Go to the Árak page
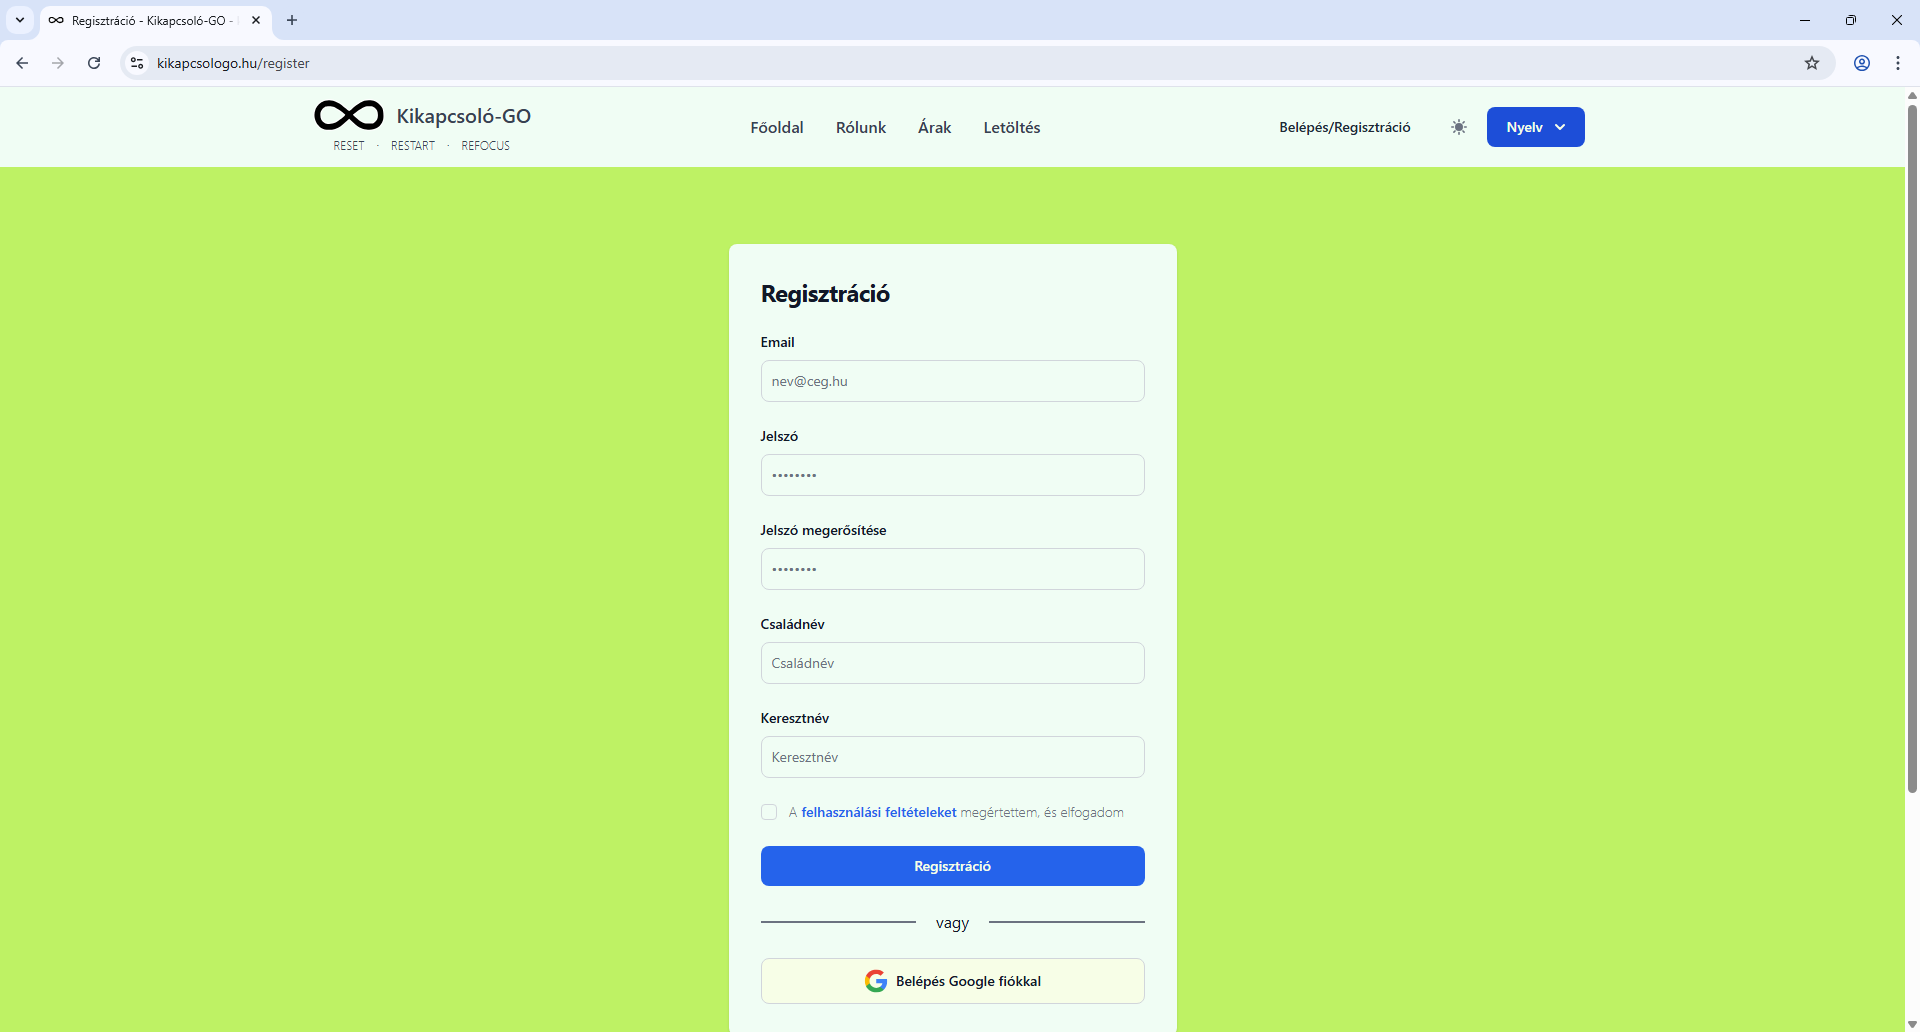This screenshot has width=1920, height=1032. (934, 127)
